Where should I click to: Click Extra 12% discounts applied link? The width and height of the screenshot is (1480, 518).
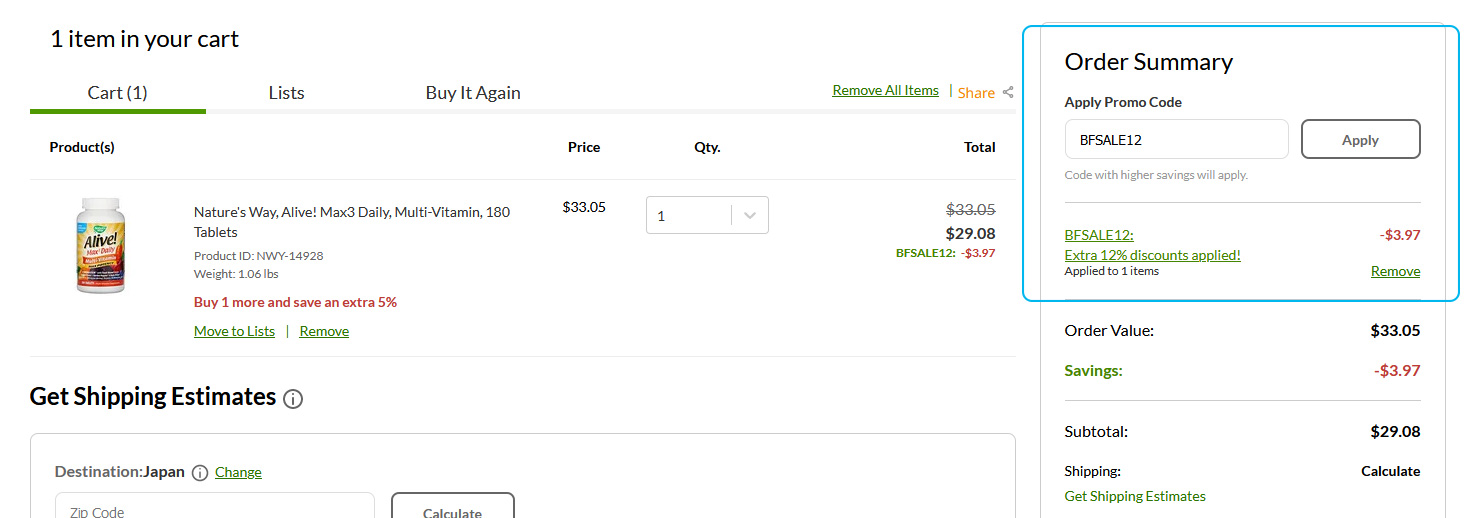[x=1153, y=255]
